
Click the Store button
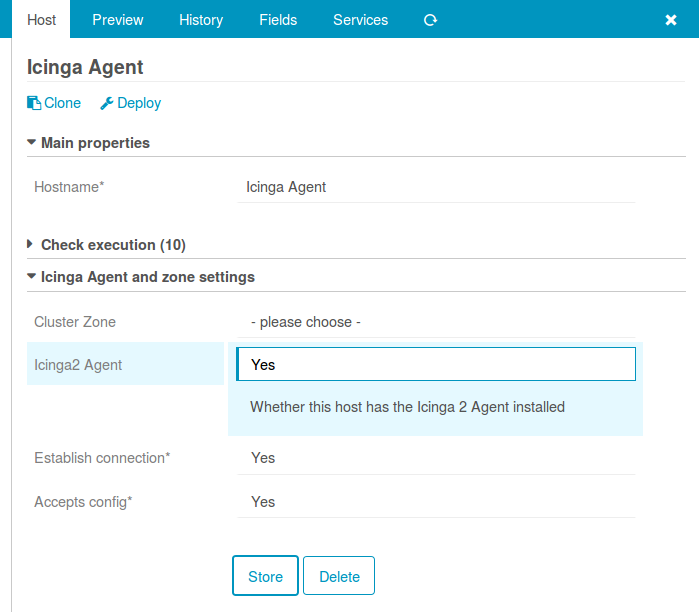pos(265,576)
